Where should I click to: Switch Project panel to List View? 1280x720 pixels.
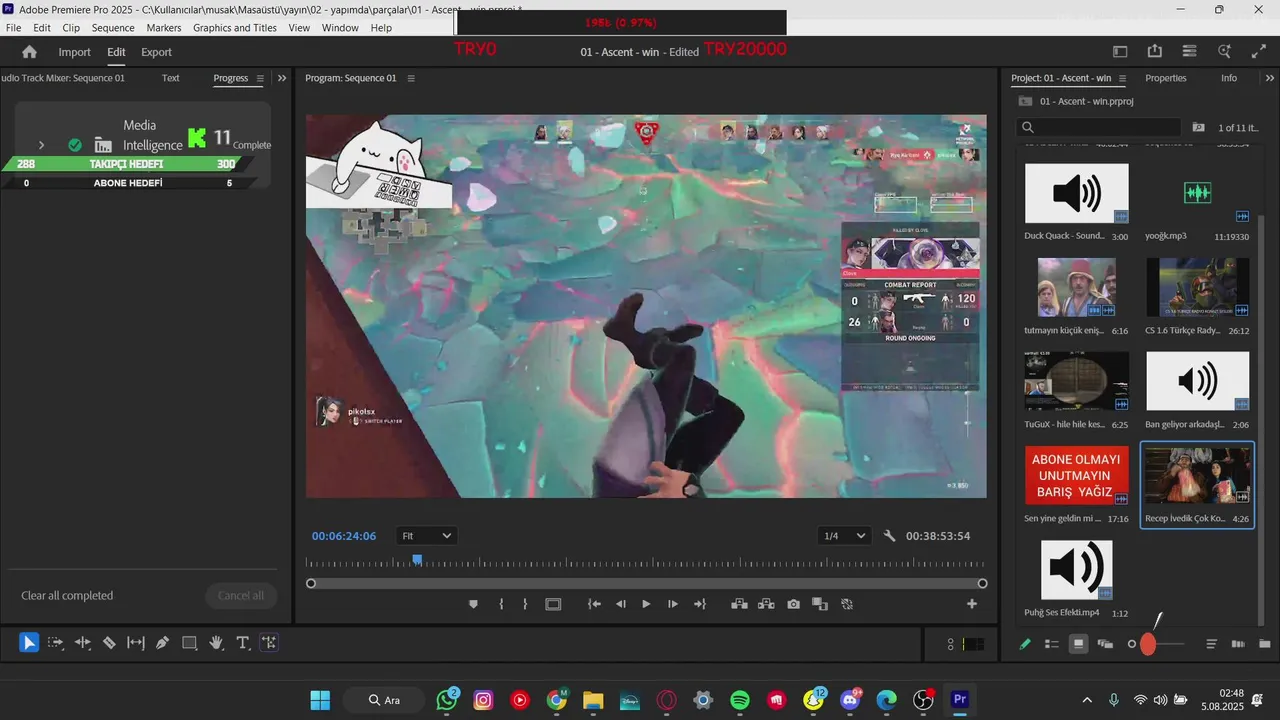click(1052, 644)
